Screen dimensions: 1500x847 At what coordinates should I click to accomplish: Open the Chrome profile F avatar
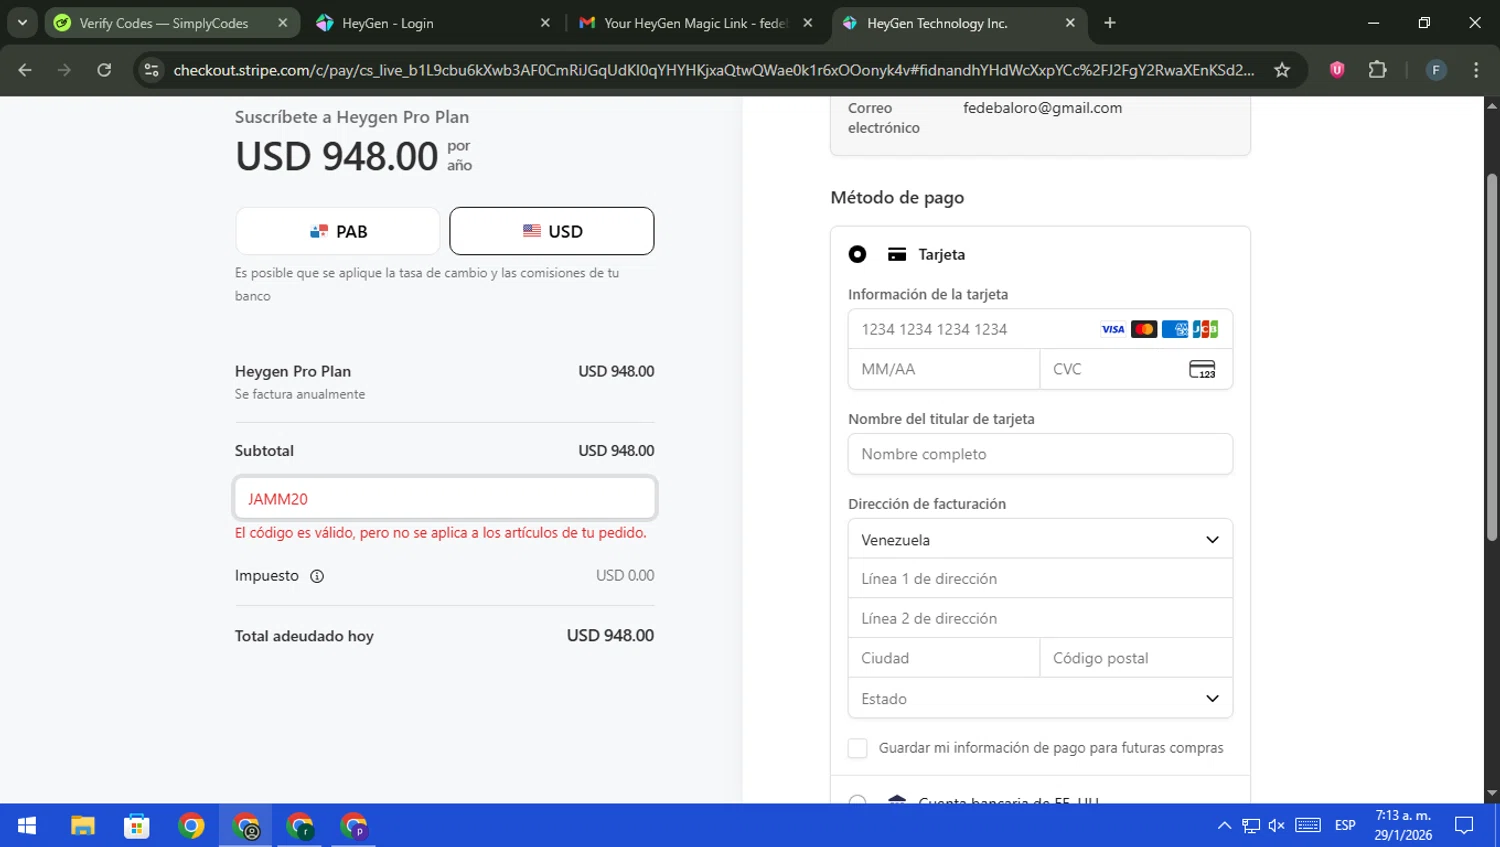pyautogui.click(x=1436, y=70)
